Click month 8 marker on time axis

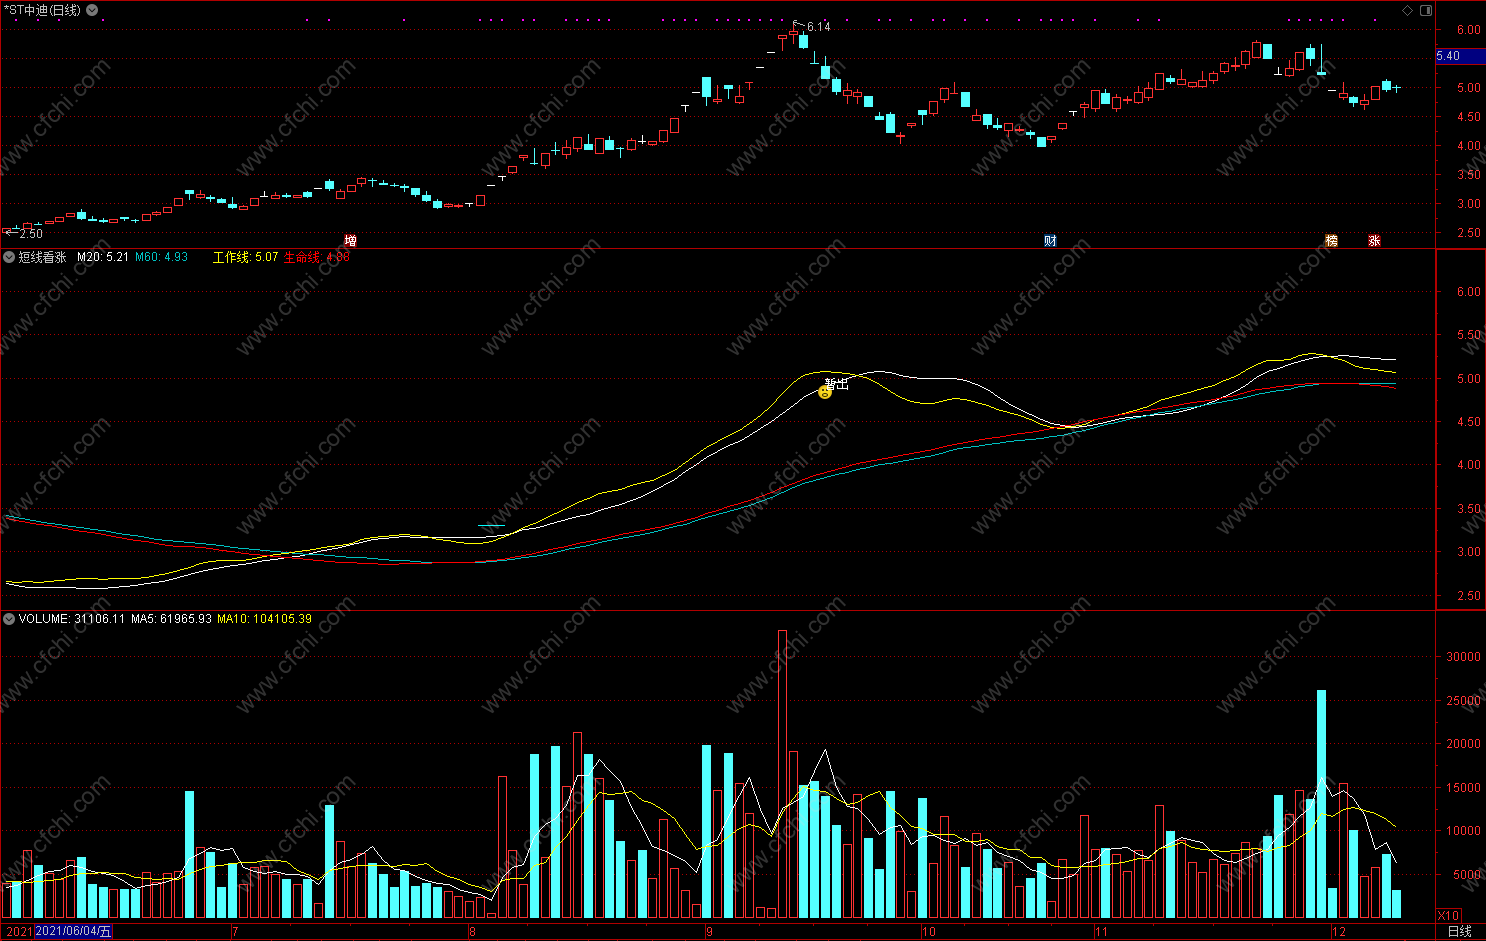(472, 932)
